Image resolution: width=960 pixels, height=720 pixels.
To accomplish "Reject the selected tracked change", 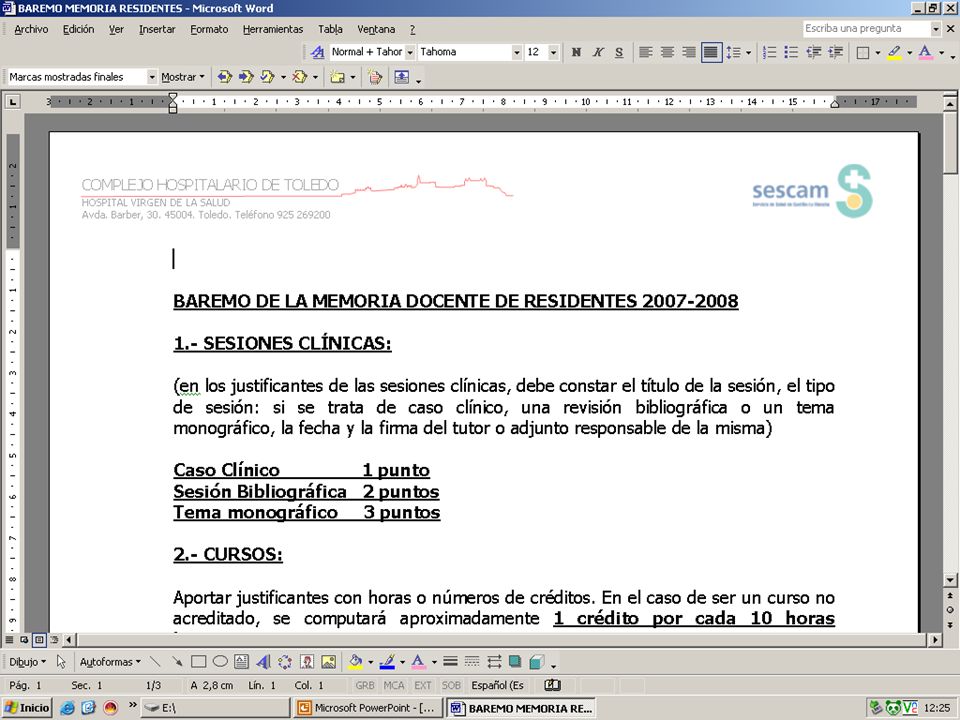I will click(299, 77).
